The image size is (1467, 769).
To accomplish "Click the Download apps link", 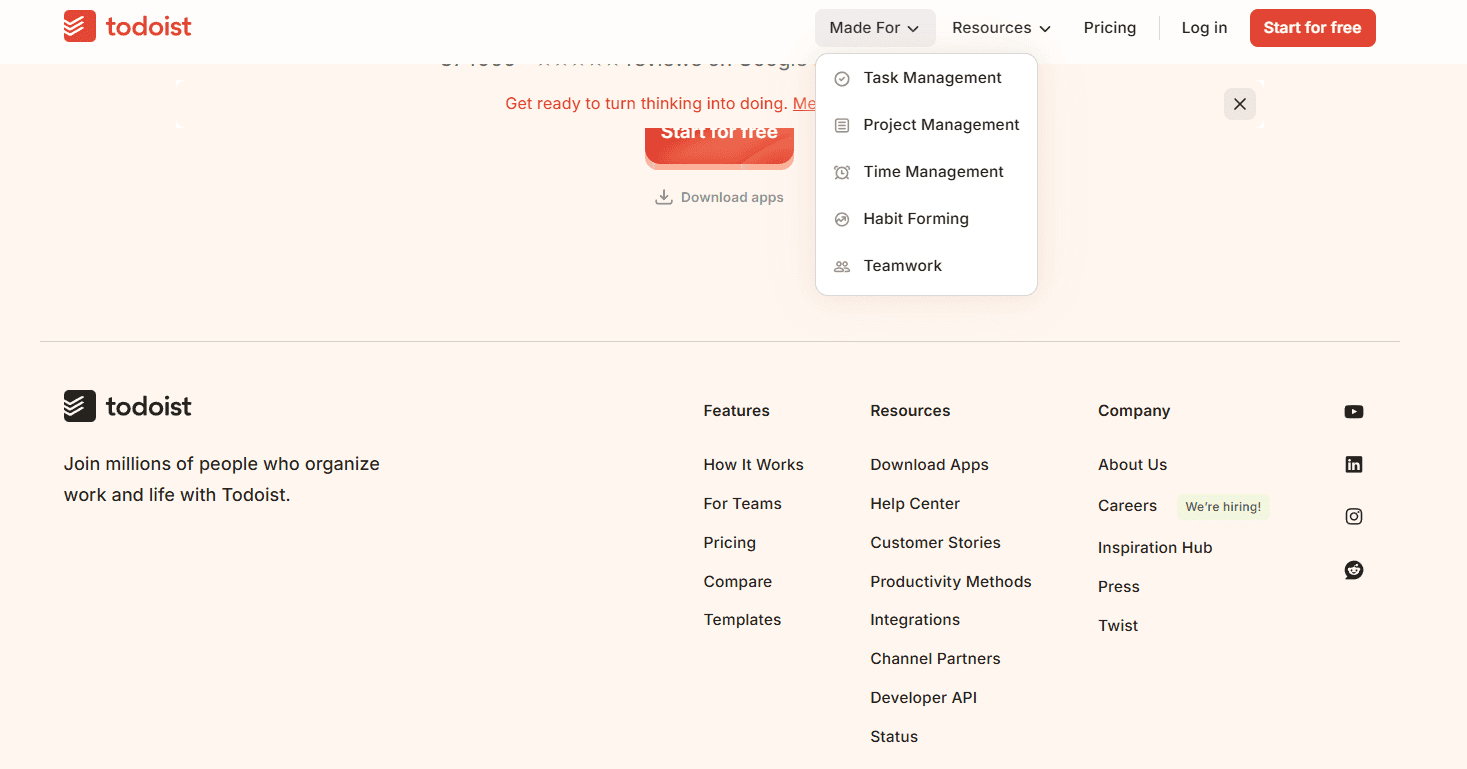I will point(719,197).
